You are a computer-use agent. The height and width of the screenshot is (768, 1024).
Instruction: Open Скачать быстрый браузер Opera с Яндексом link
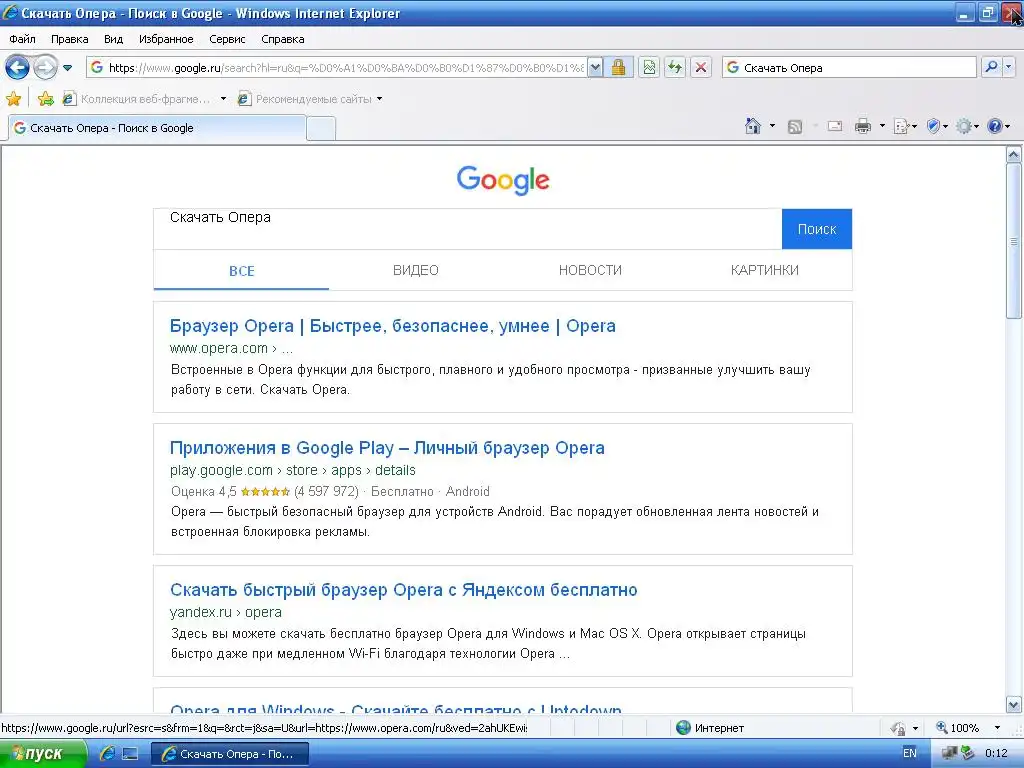click(x=404, y=590)
